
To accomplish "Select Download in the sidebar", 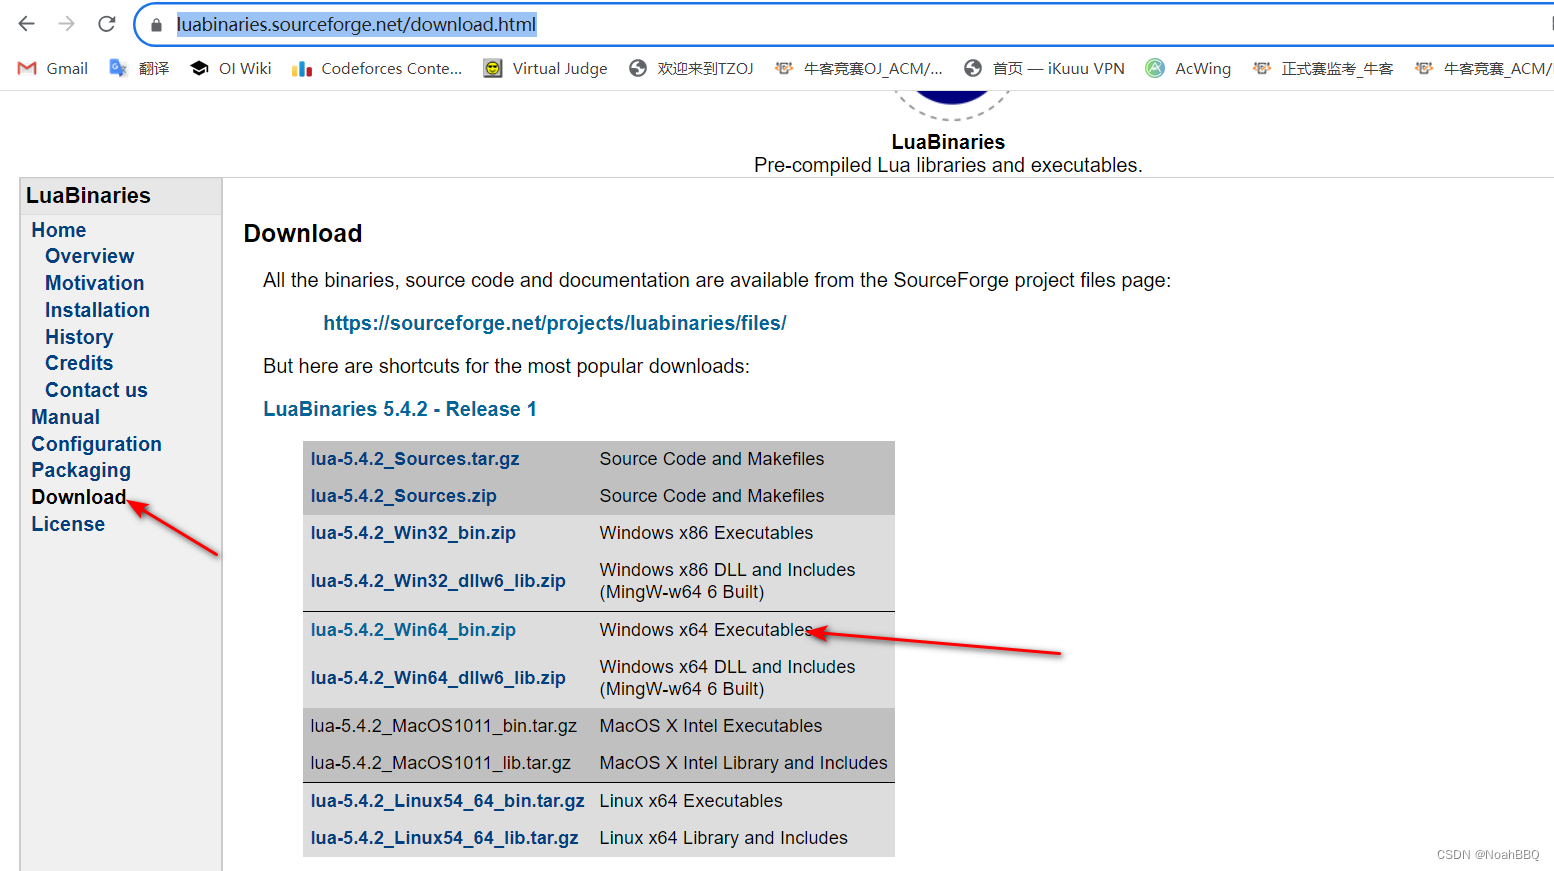I will (79, 497).
